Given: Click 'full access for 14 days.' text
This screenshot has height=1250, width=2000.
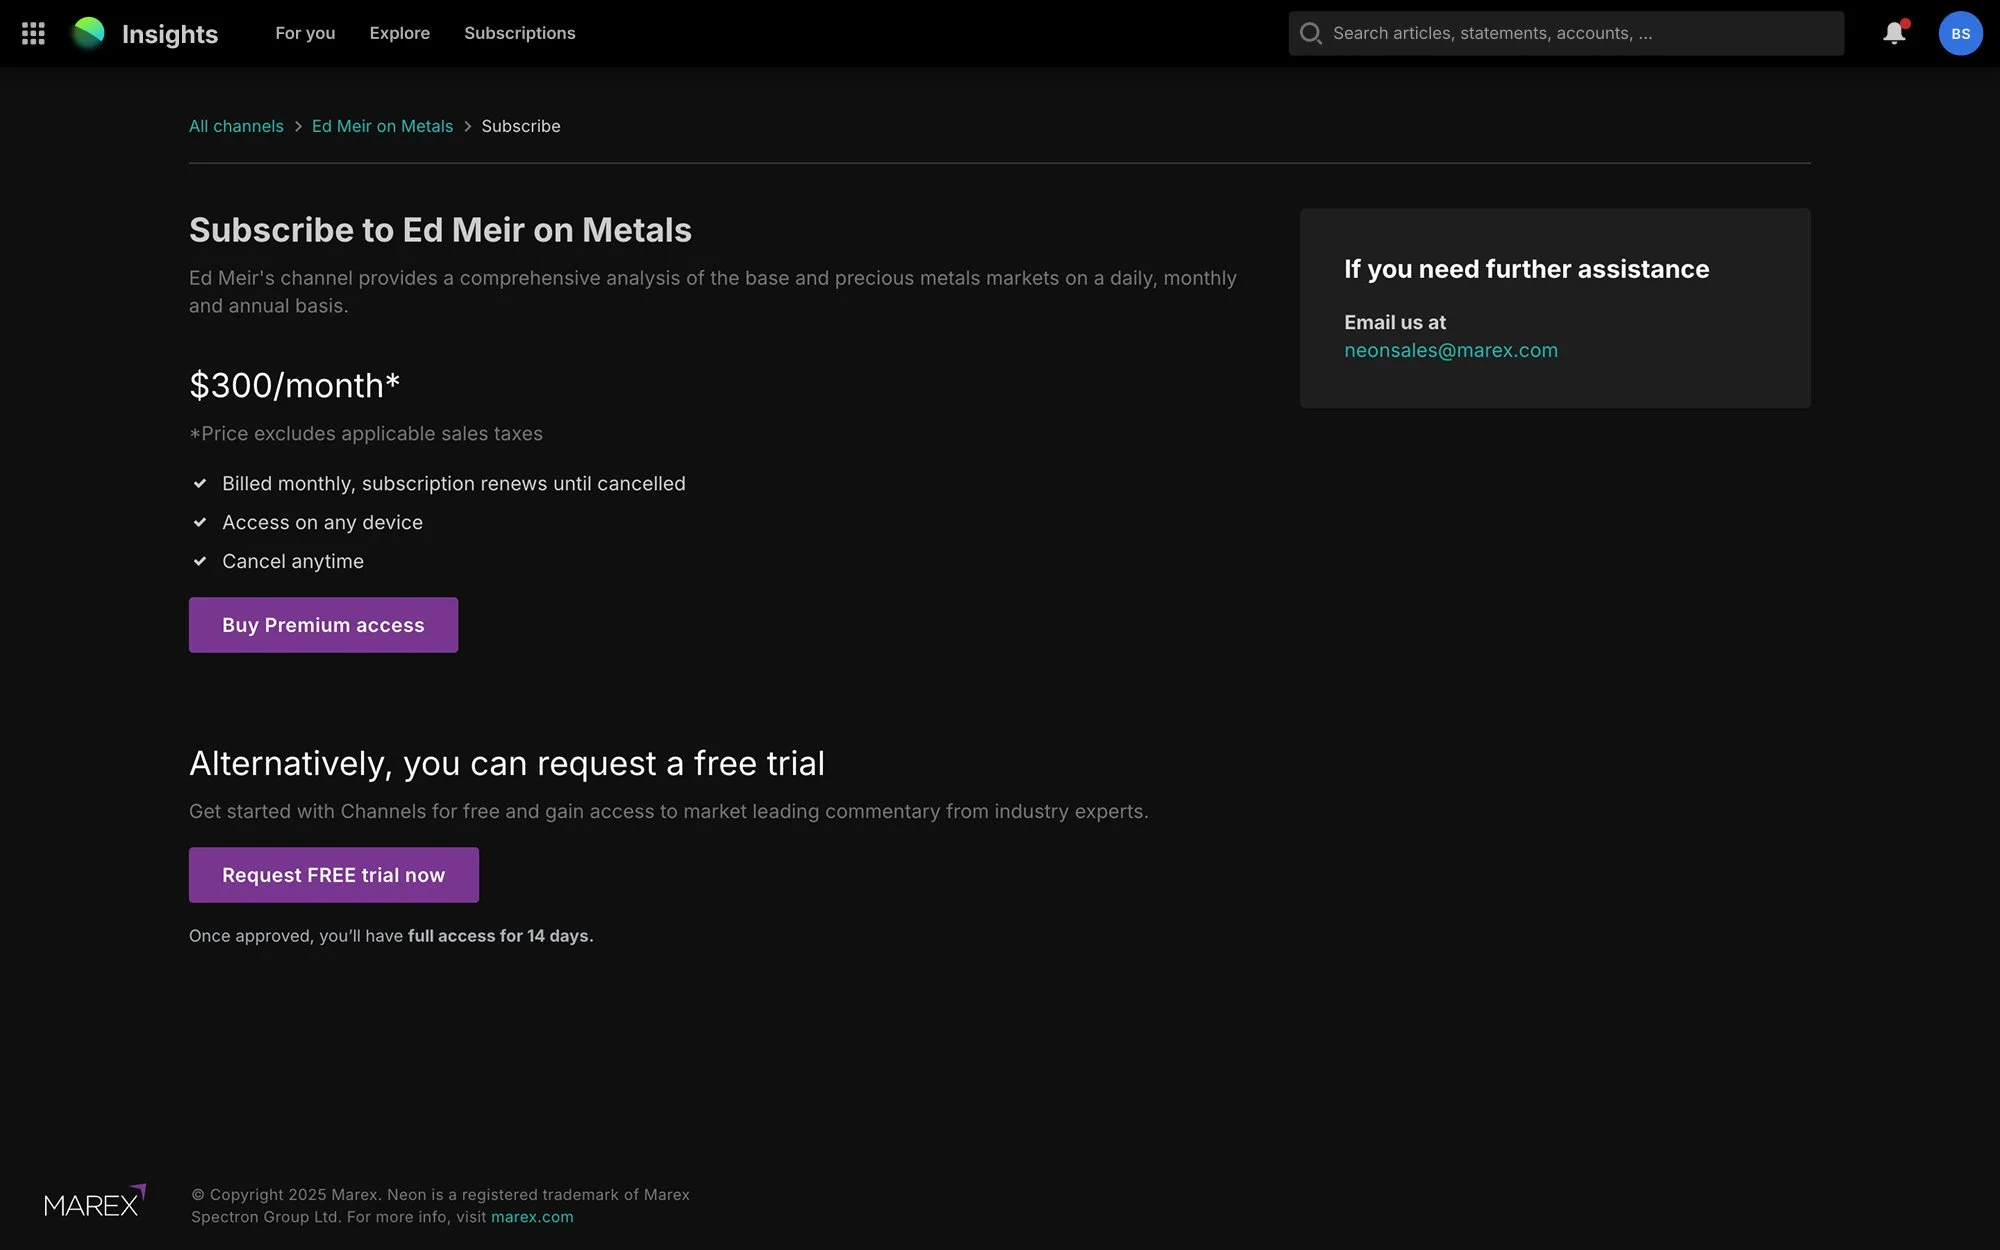Looking at the screenshot, I should pyautogui.click(x=501, y=936).
